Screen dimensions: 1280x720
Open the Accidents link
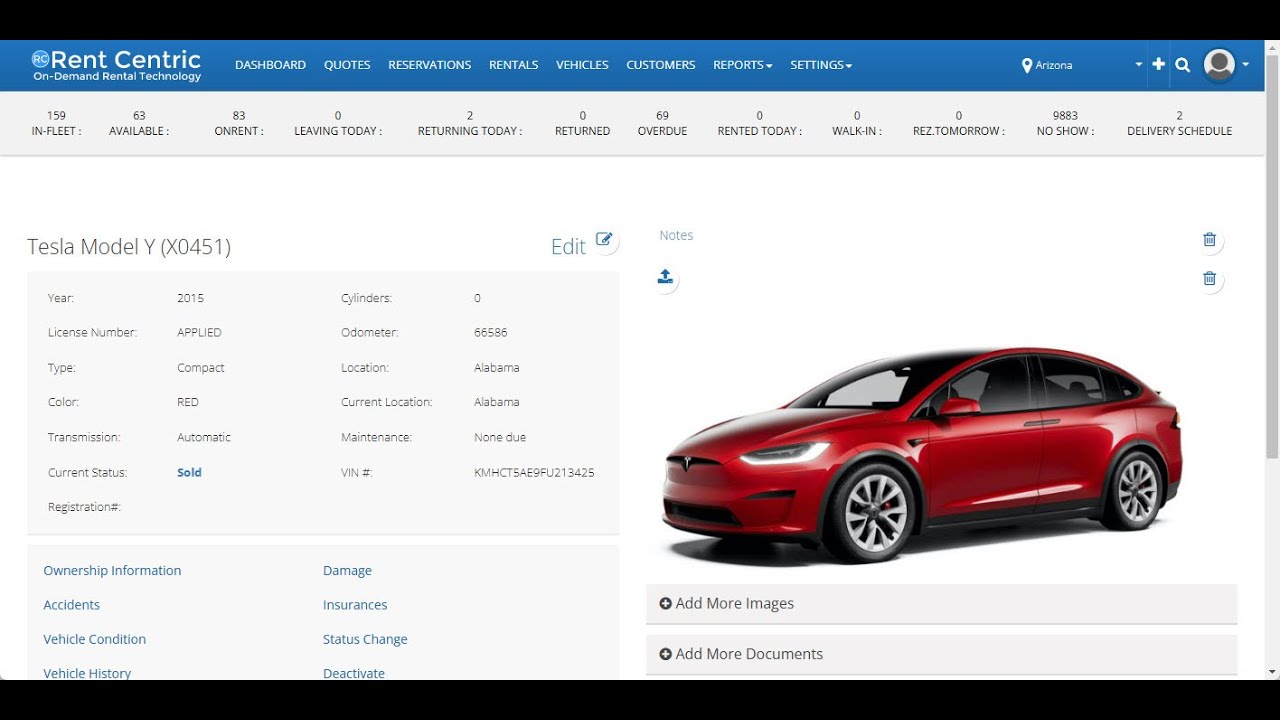(71, 605)
